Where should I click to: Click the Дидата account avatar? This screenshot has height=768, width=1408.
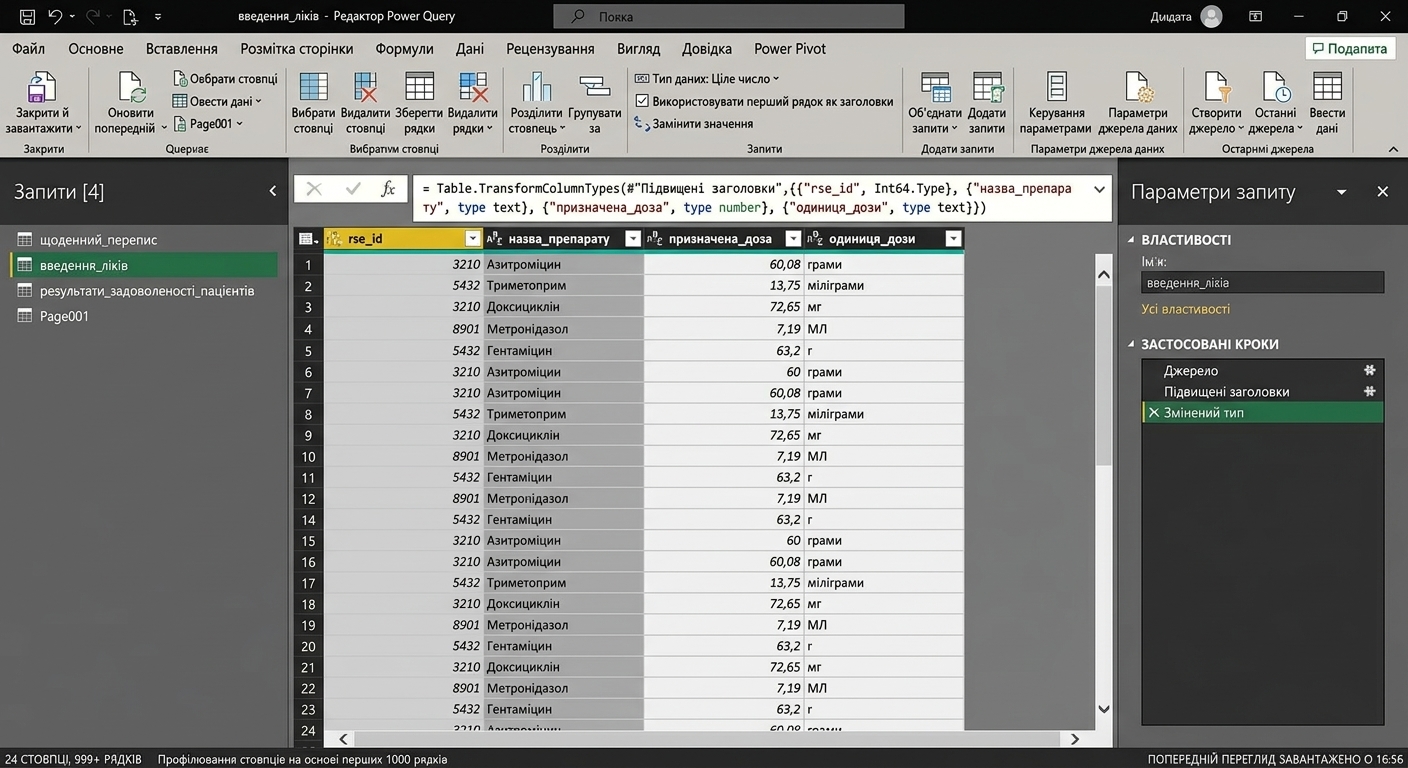[1211, 16]
